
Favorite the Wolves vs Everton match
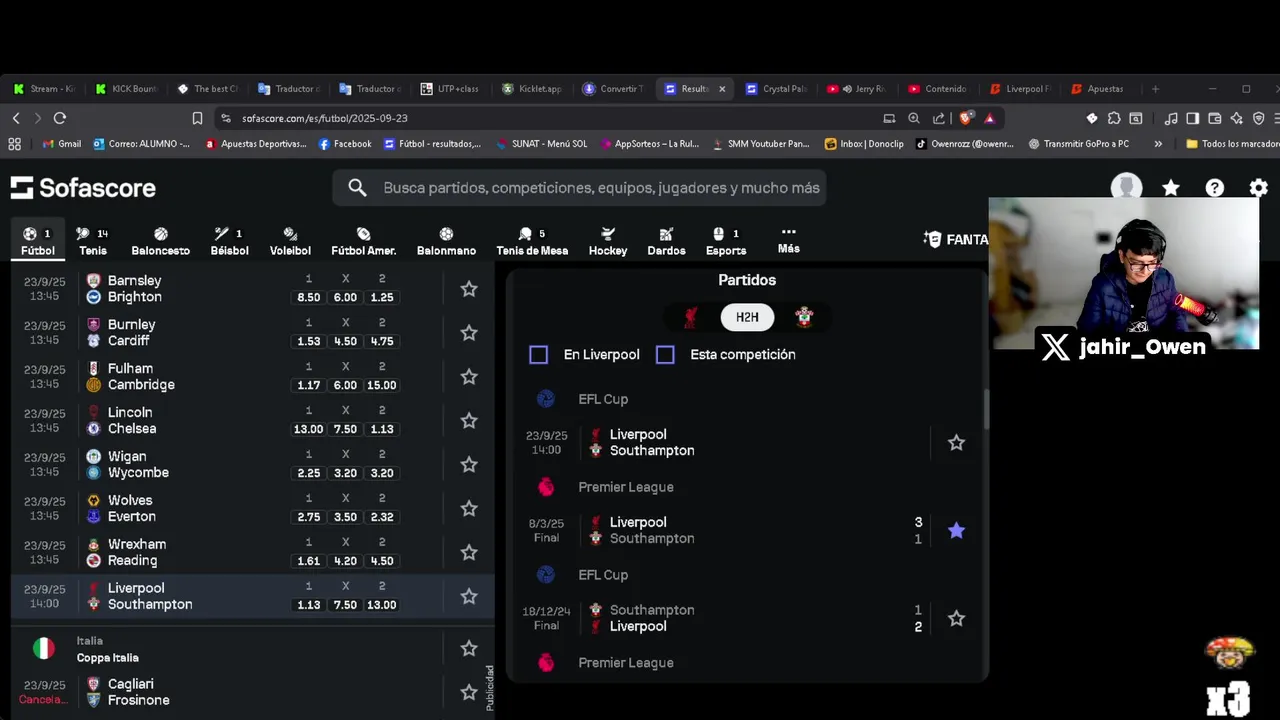tap(469, 509)
